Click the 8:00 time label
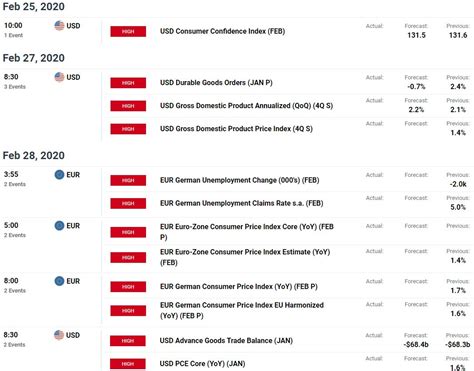The width and height of the screenshot is (474, 371). 11,281
